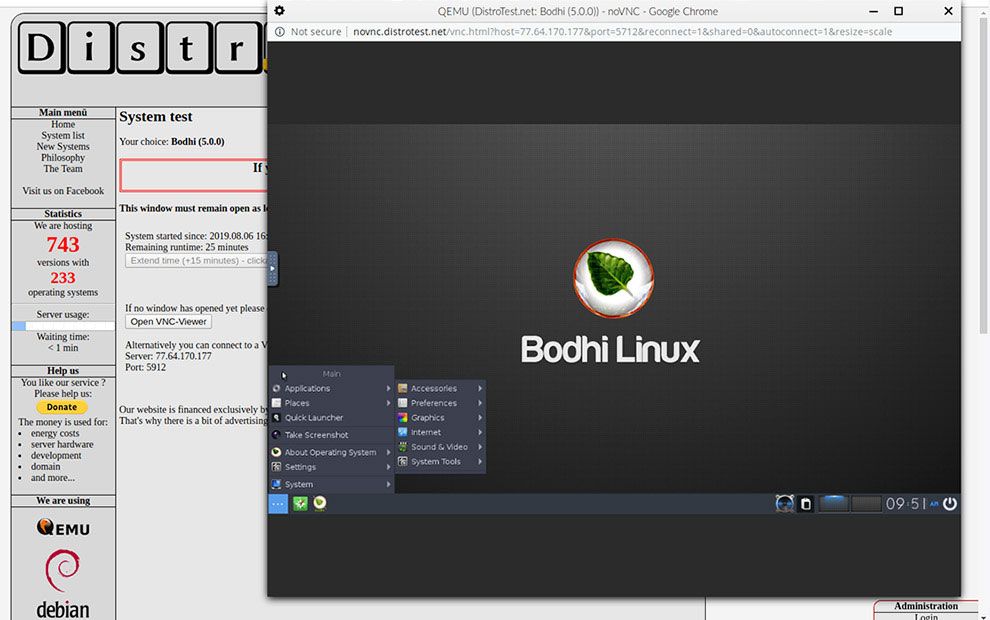Expand the Accessories submenu
The image size is (990, 620).
(441, 388)
